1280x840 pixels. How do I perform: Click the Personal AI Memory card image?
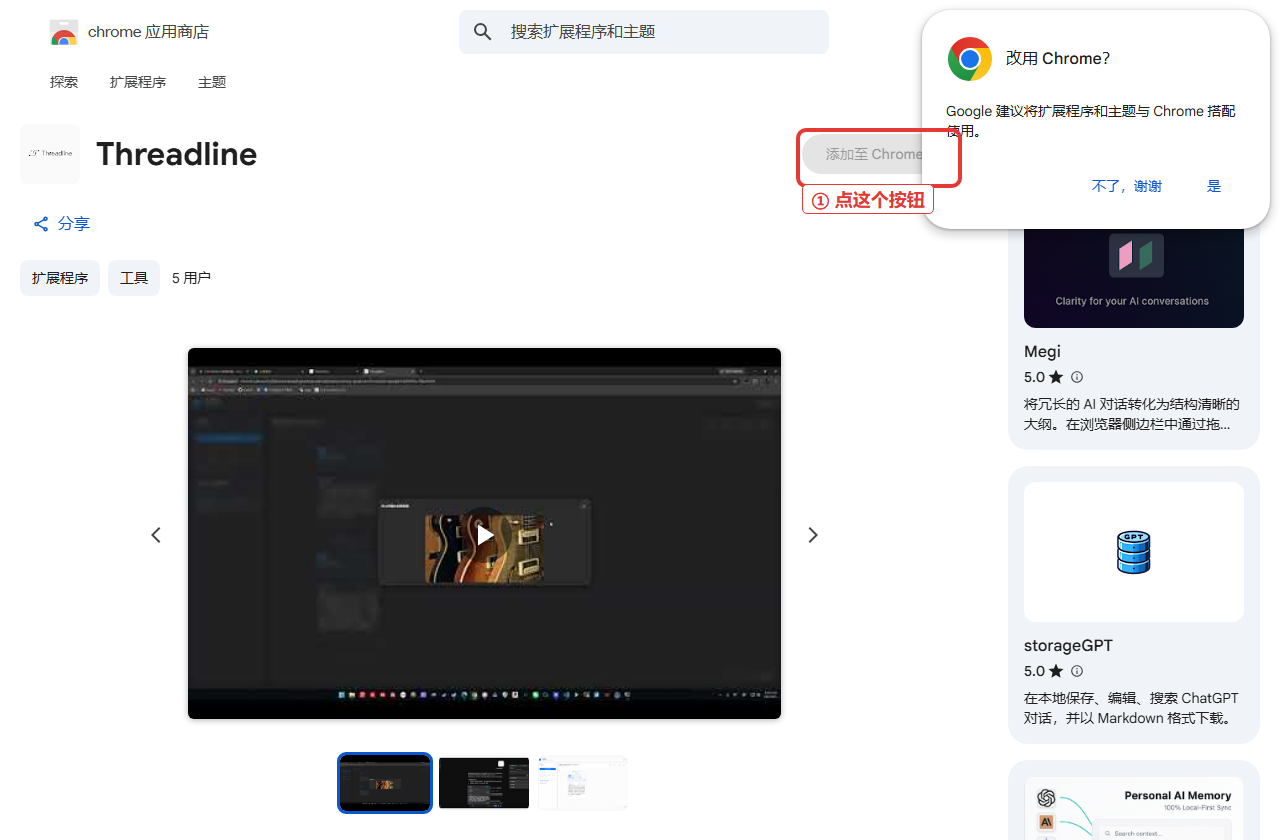tap(1134, 808)
